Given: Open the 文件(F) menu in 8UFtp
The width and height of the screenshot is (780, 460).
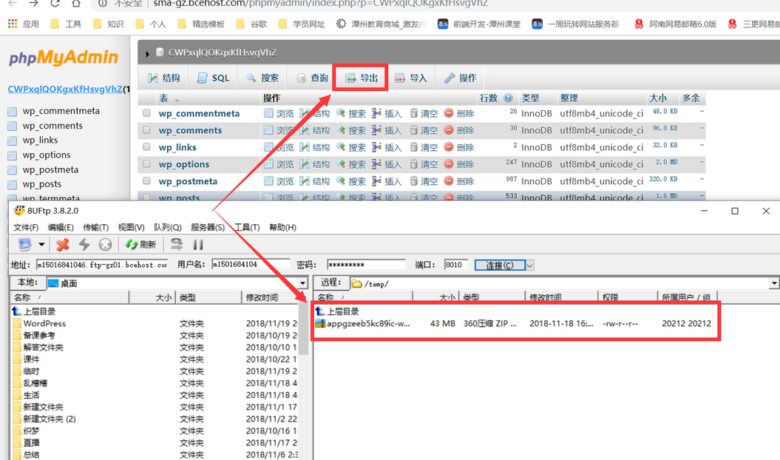Looking at the screenshot, I should (26, 227).
